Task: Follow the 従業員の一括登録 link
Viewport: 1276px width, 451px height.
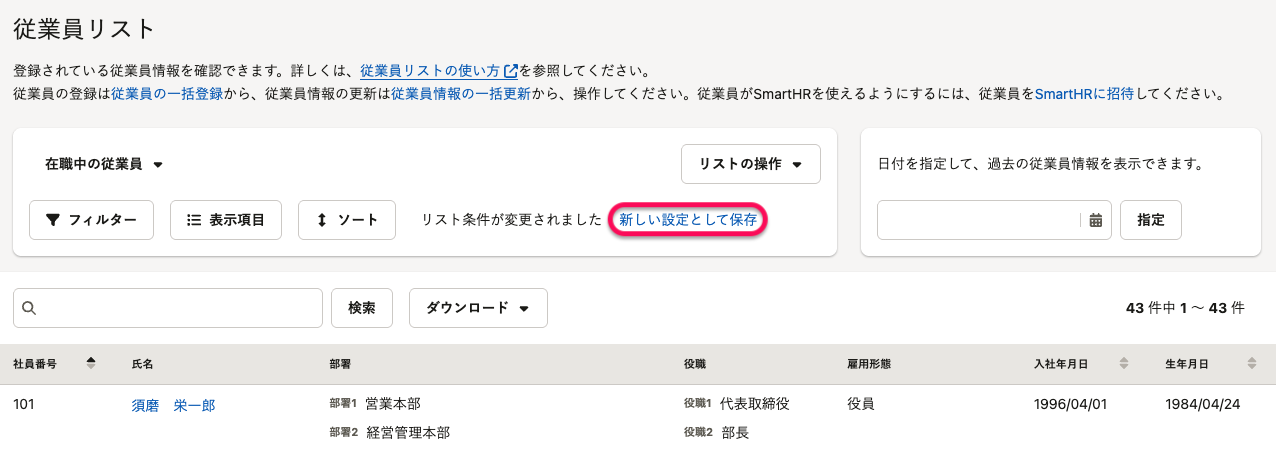Action: click(x=167, y=94)
